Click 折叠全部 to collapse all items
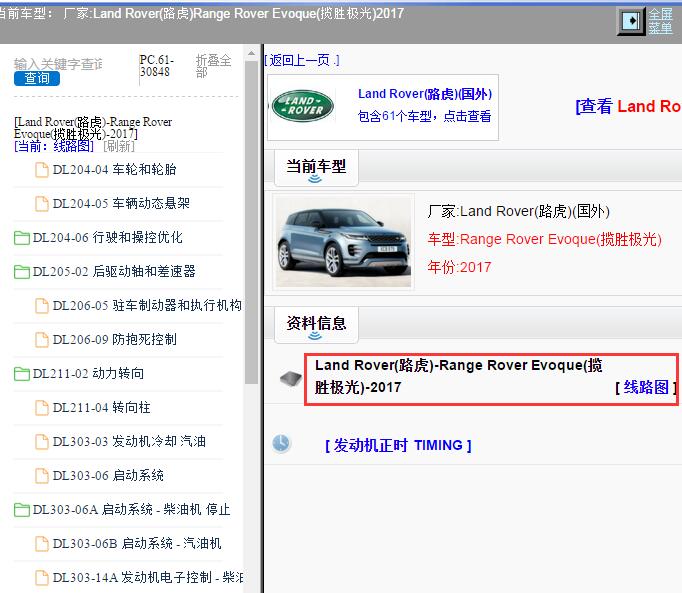 (x=213, y=66)
